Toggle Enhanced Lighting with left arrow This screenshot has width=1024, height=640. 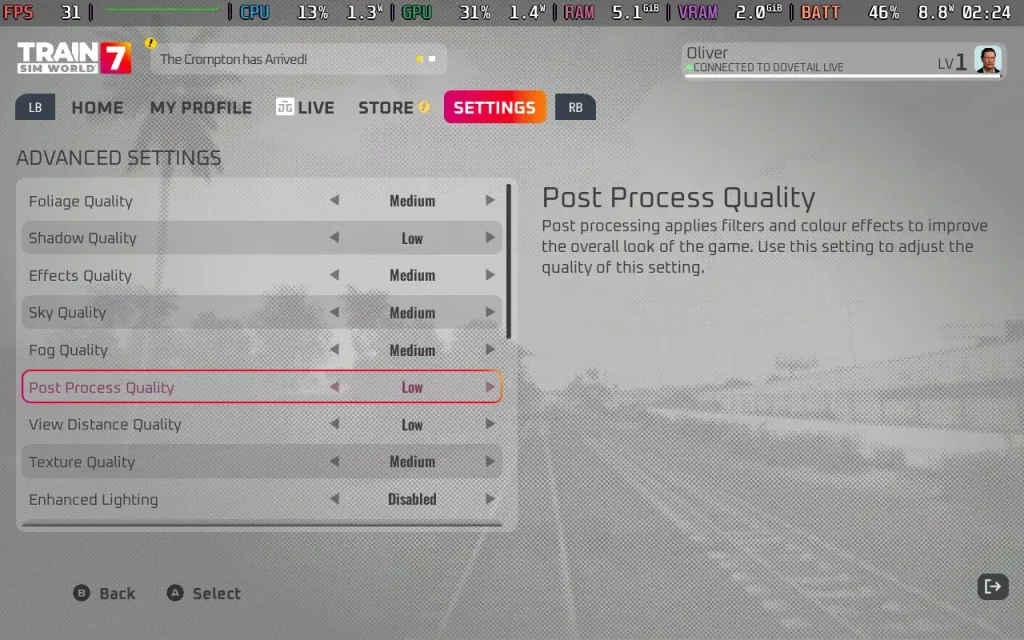click(x=334, y=499)
